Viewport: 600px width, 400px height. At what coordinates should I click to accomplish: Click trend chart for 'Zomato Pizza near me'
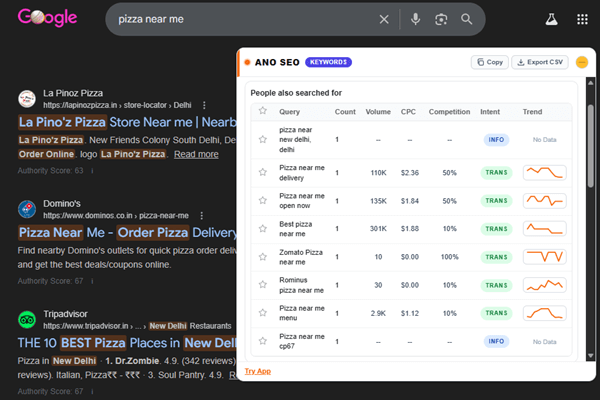click(545, 257)
